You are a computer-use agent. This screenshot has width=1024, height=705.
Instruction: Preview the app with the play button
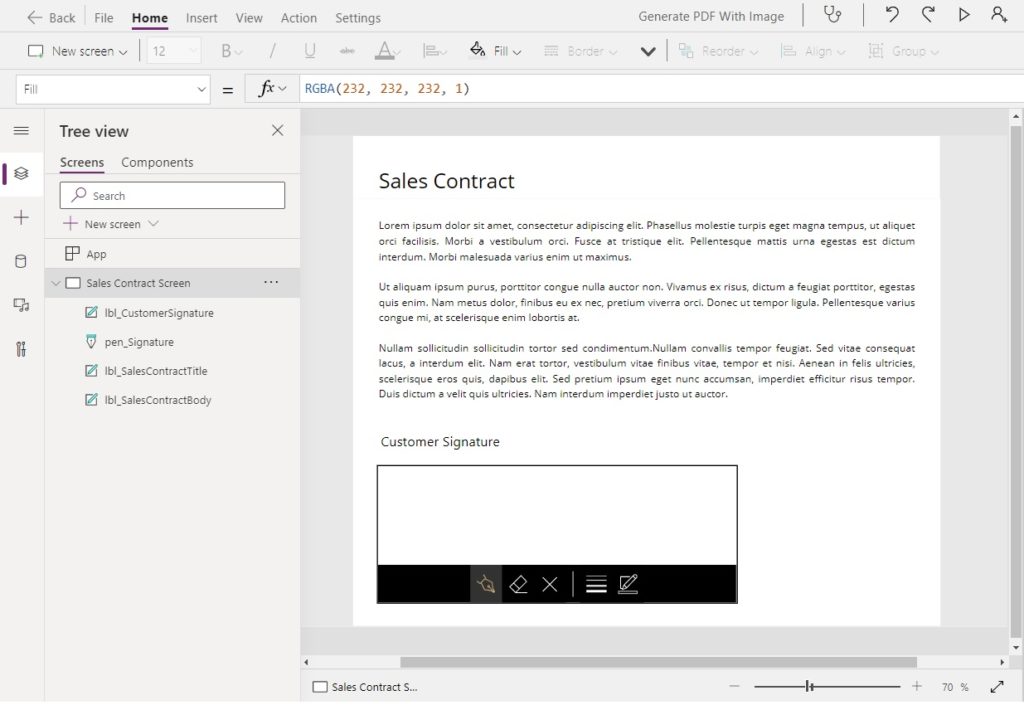[963, 16]
